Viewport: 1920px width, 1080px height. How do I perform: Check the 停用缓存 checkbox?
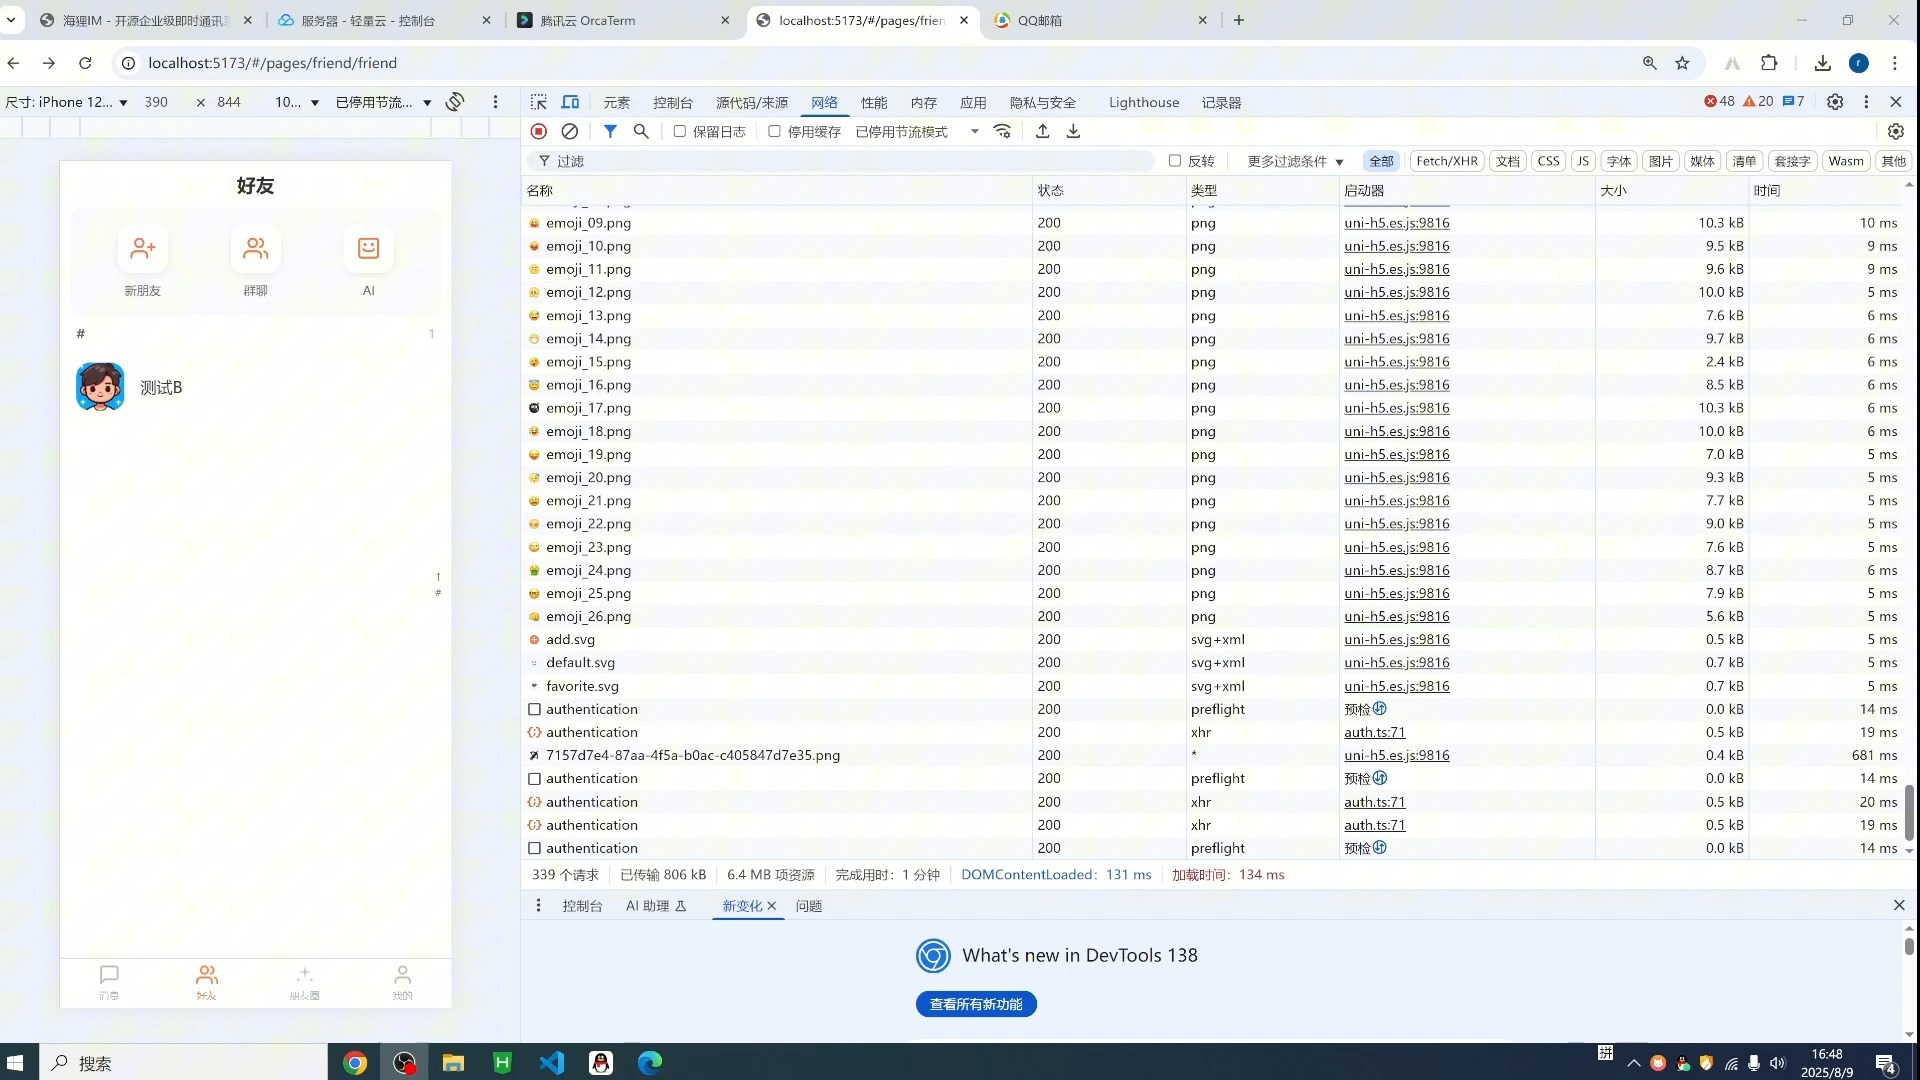pos(775,131)
